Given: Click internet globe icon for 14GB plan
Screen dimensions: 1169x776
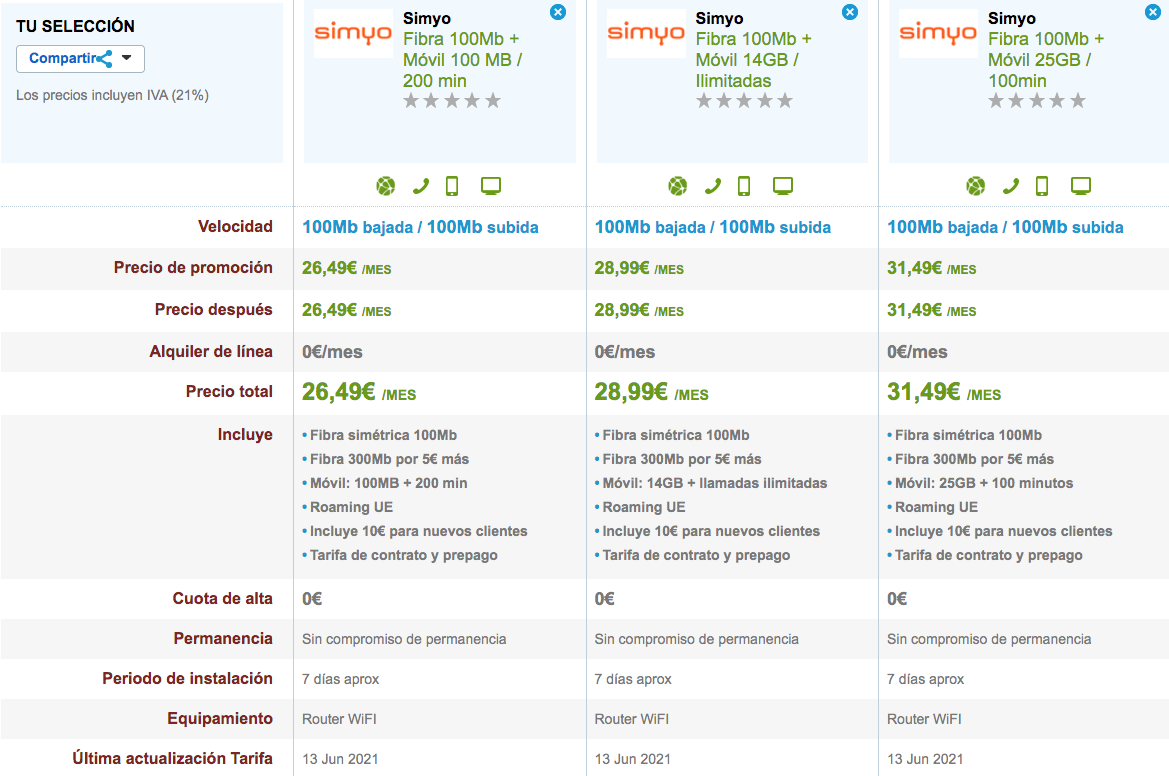Looking at the screenshot, I should [678, 186].
